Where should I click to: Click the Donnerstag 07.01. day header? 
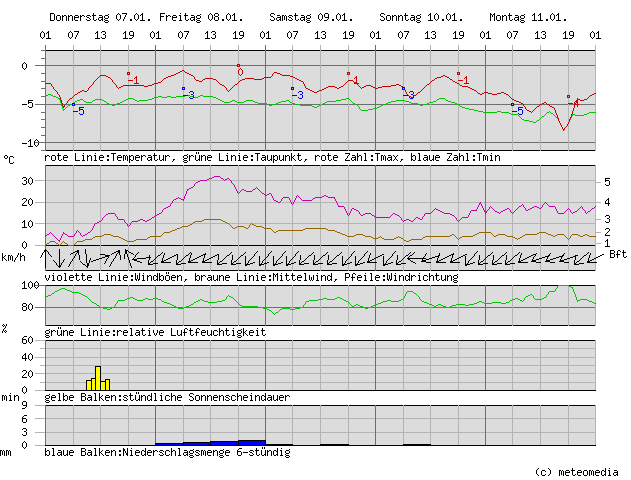97,18
